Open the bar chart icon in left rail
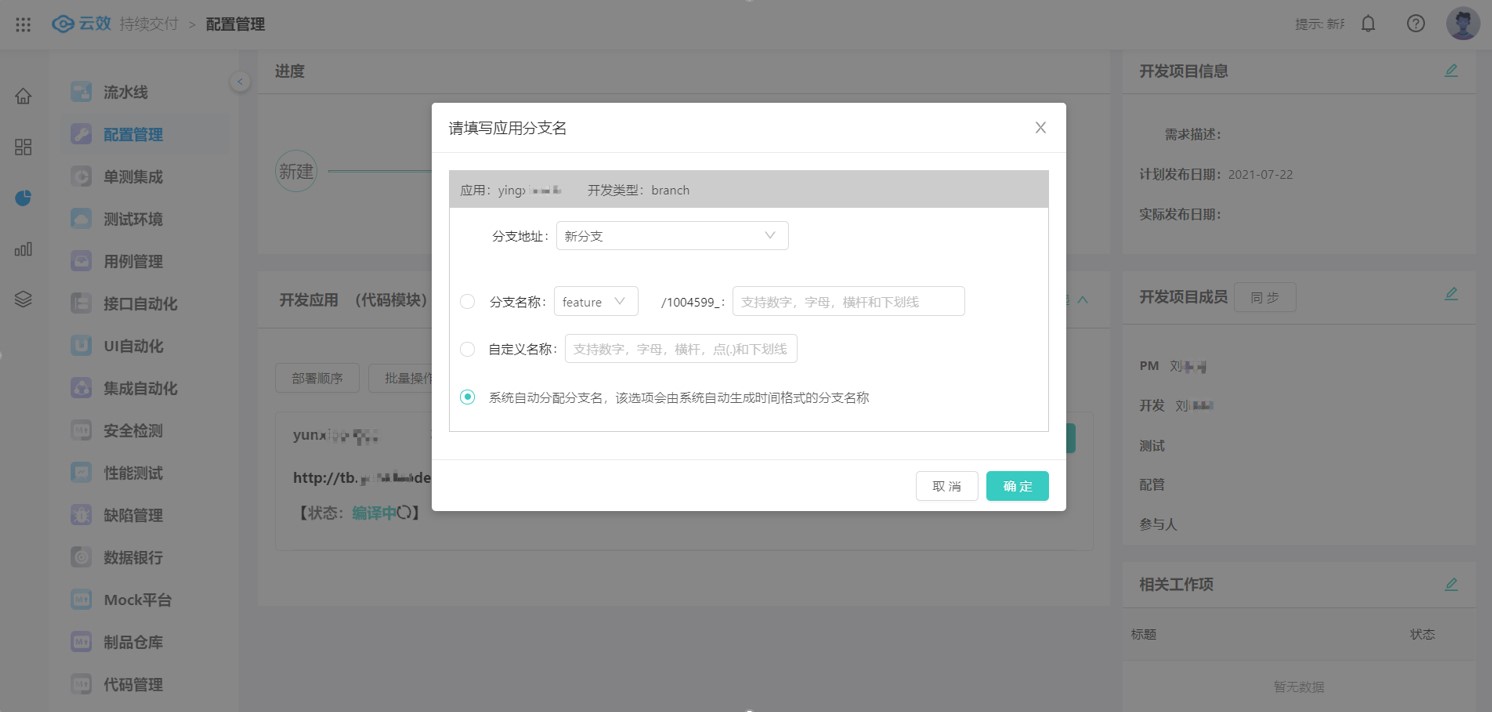Viewport: 1492px width, 712px height. point(23,249)
